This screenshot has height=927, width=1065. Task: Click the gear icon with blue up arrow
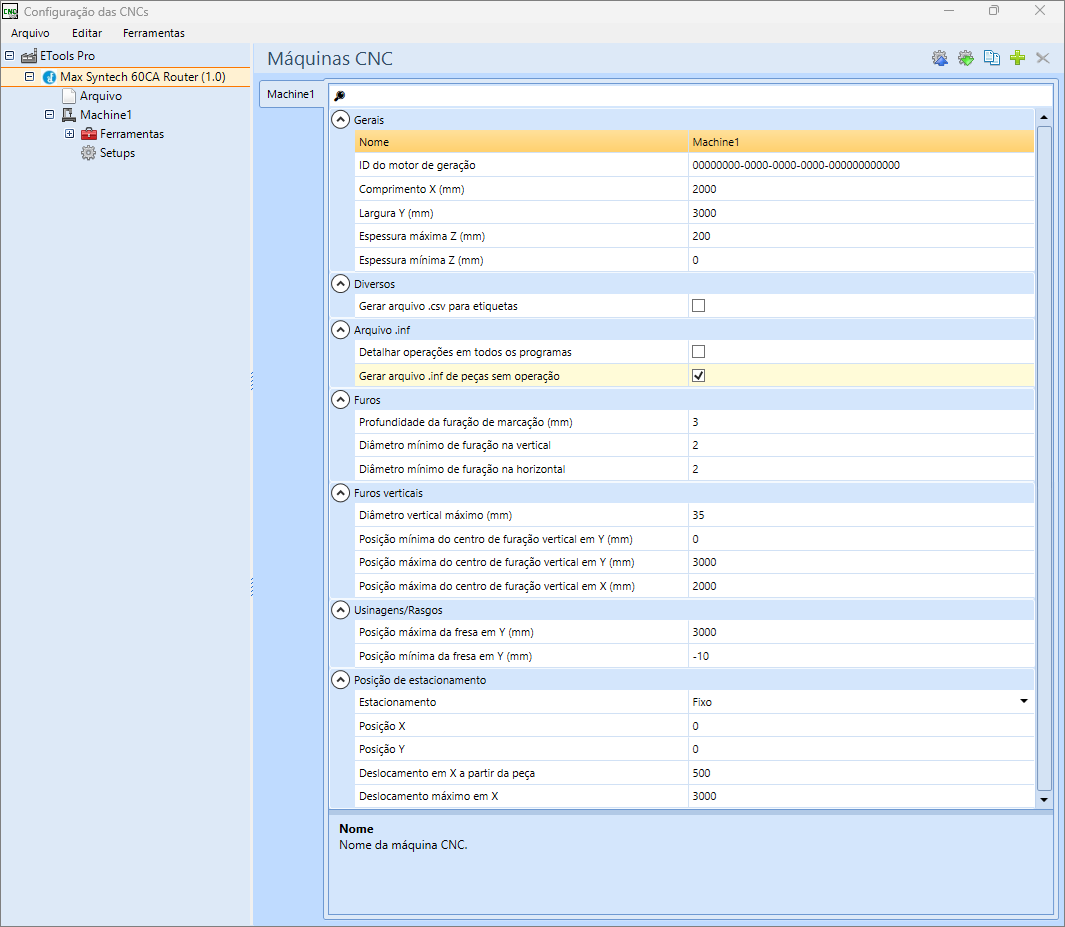[940, 58]
